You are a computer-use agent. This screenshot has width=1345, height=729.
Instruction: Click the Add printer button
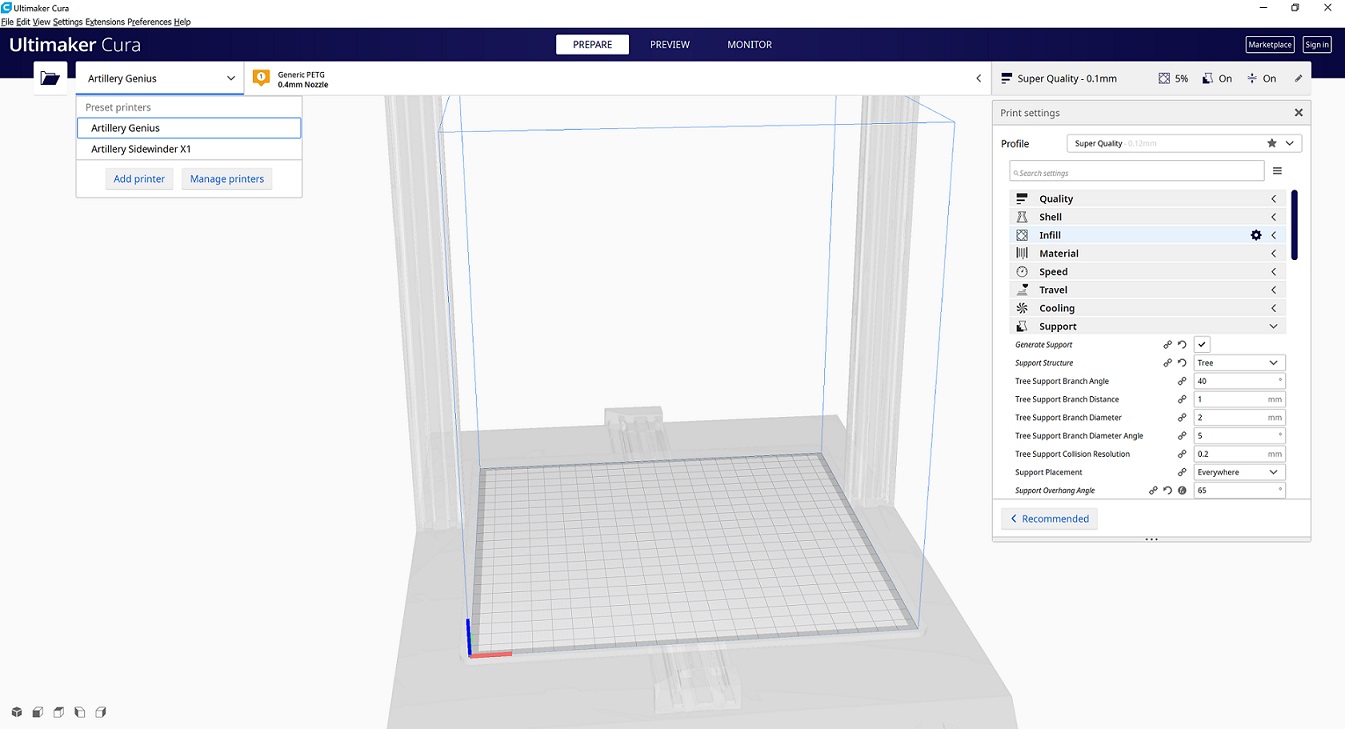coord(139,179)
